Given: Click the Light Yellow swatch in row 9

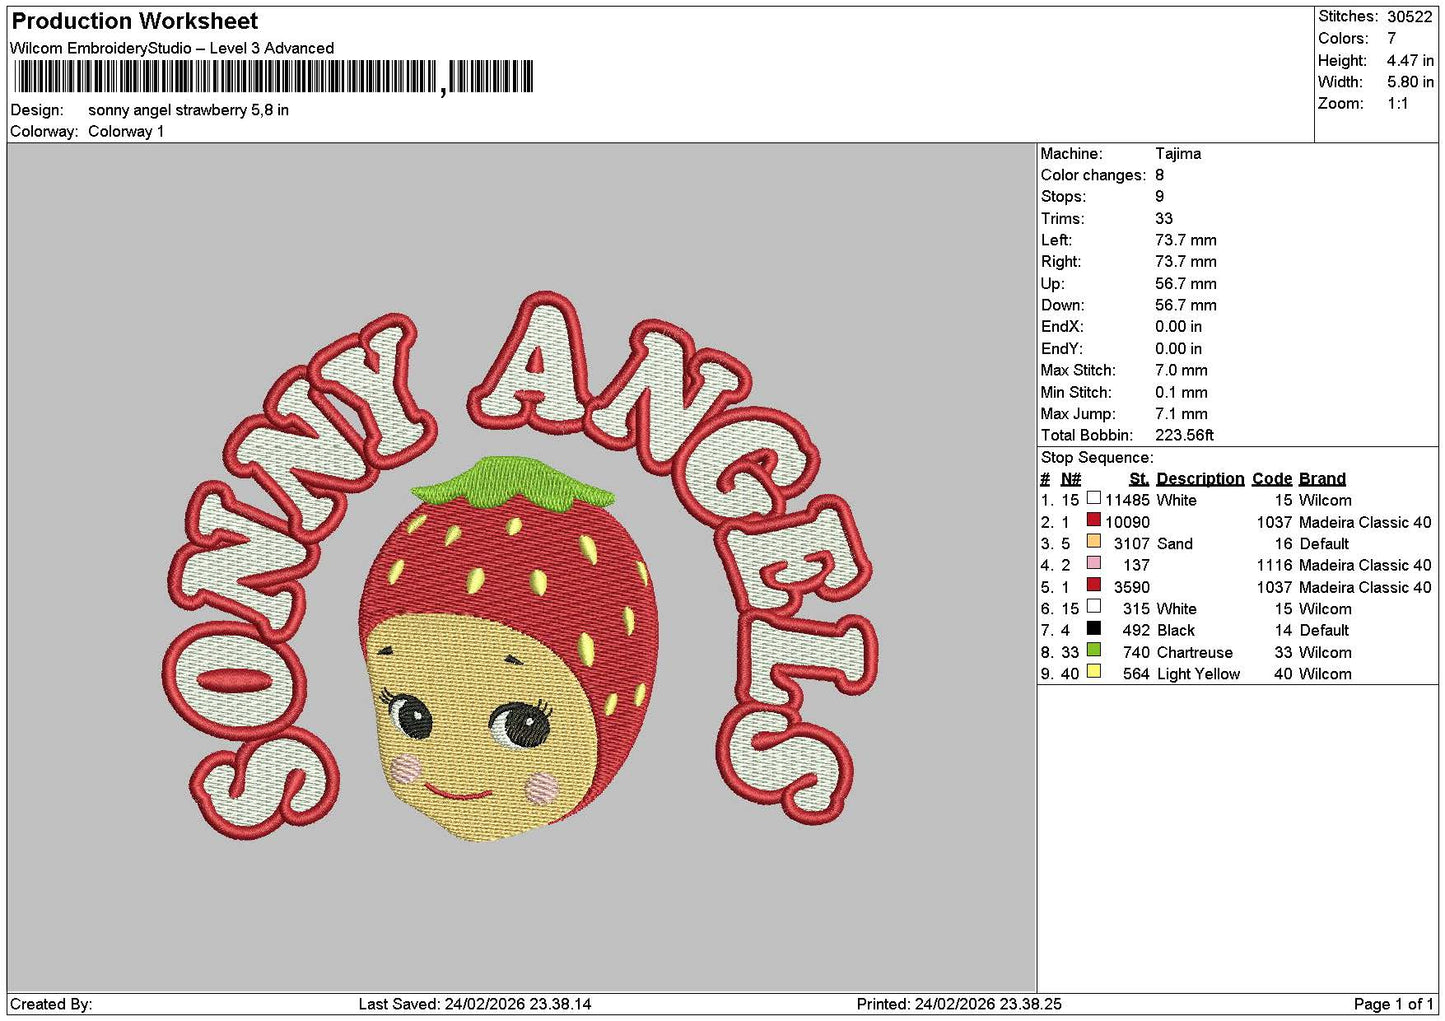Looking at the screenshot, I should [x=1094, y=672].
